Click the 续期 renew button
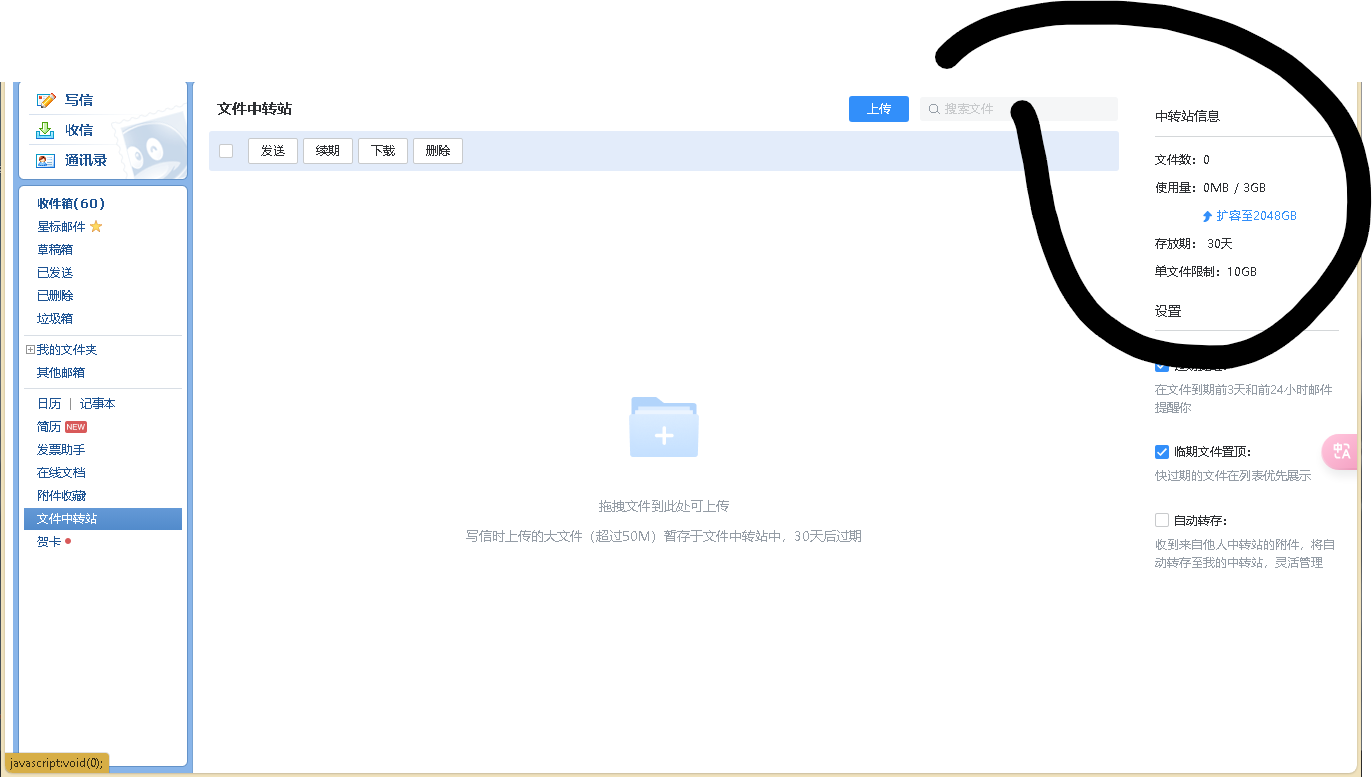 tap(328, 151)
